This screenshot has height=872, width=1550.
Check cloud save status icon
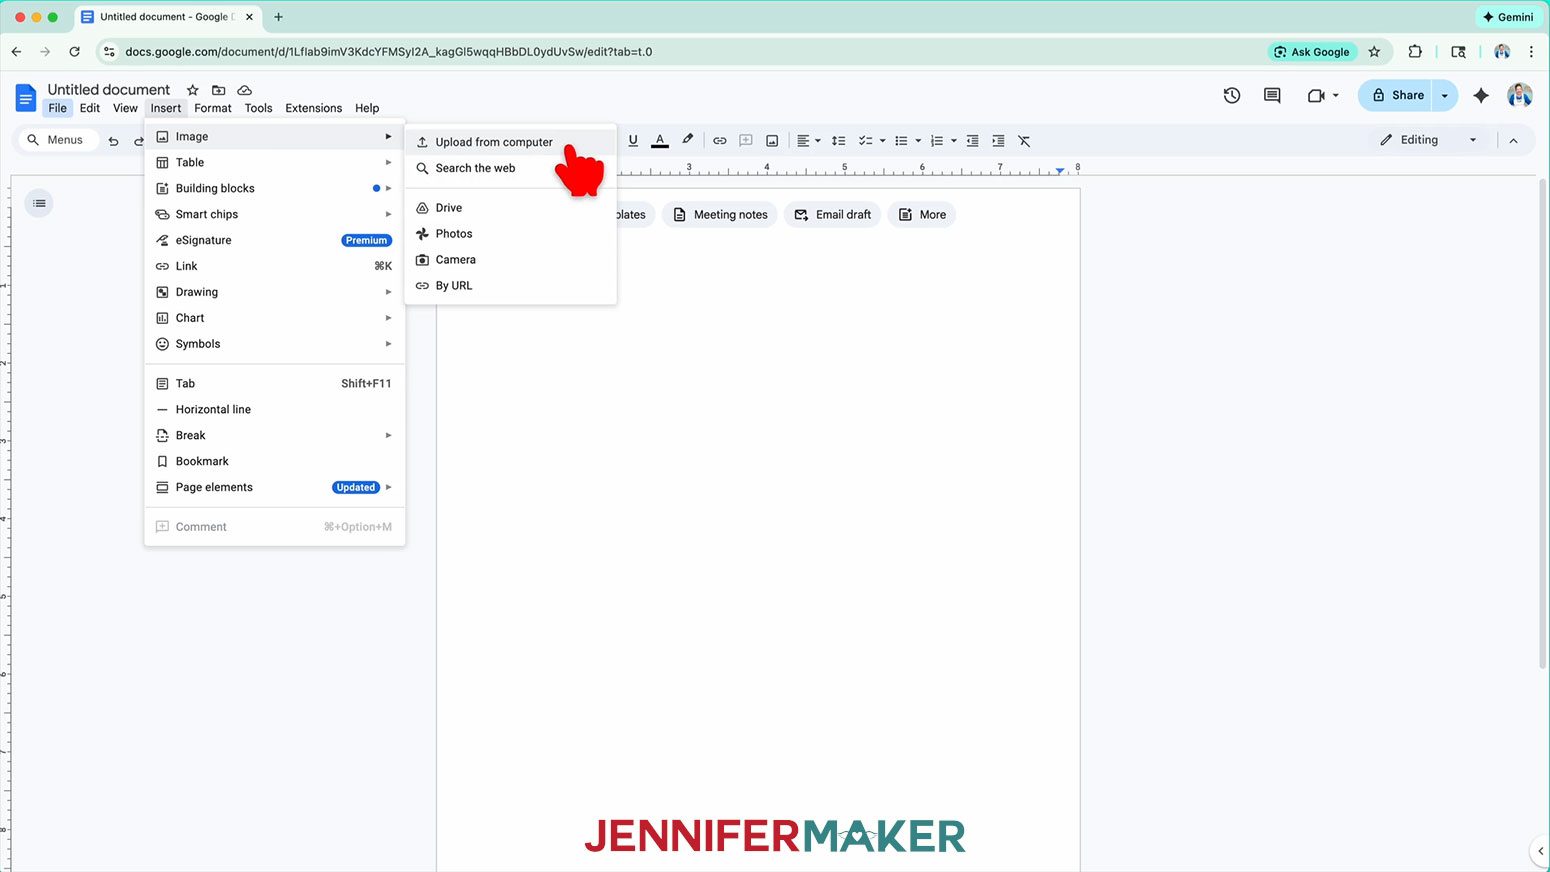244,90
